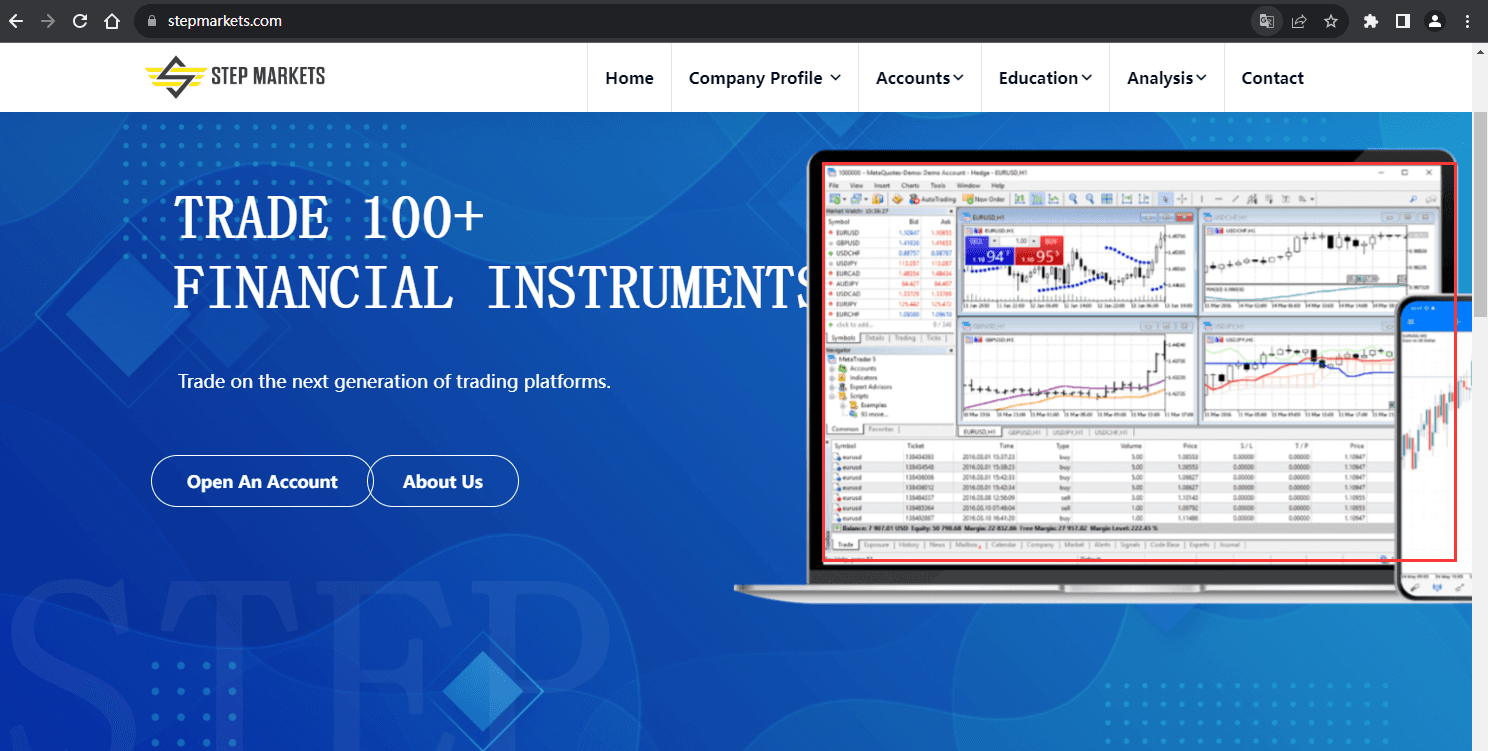The height and width of the screenshot is (751, 1488).
Task: View site security info via lock icon
Action: pos(152,21)
